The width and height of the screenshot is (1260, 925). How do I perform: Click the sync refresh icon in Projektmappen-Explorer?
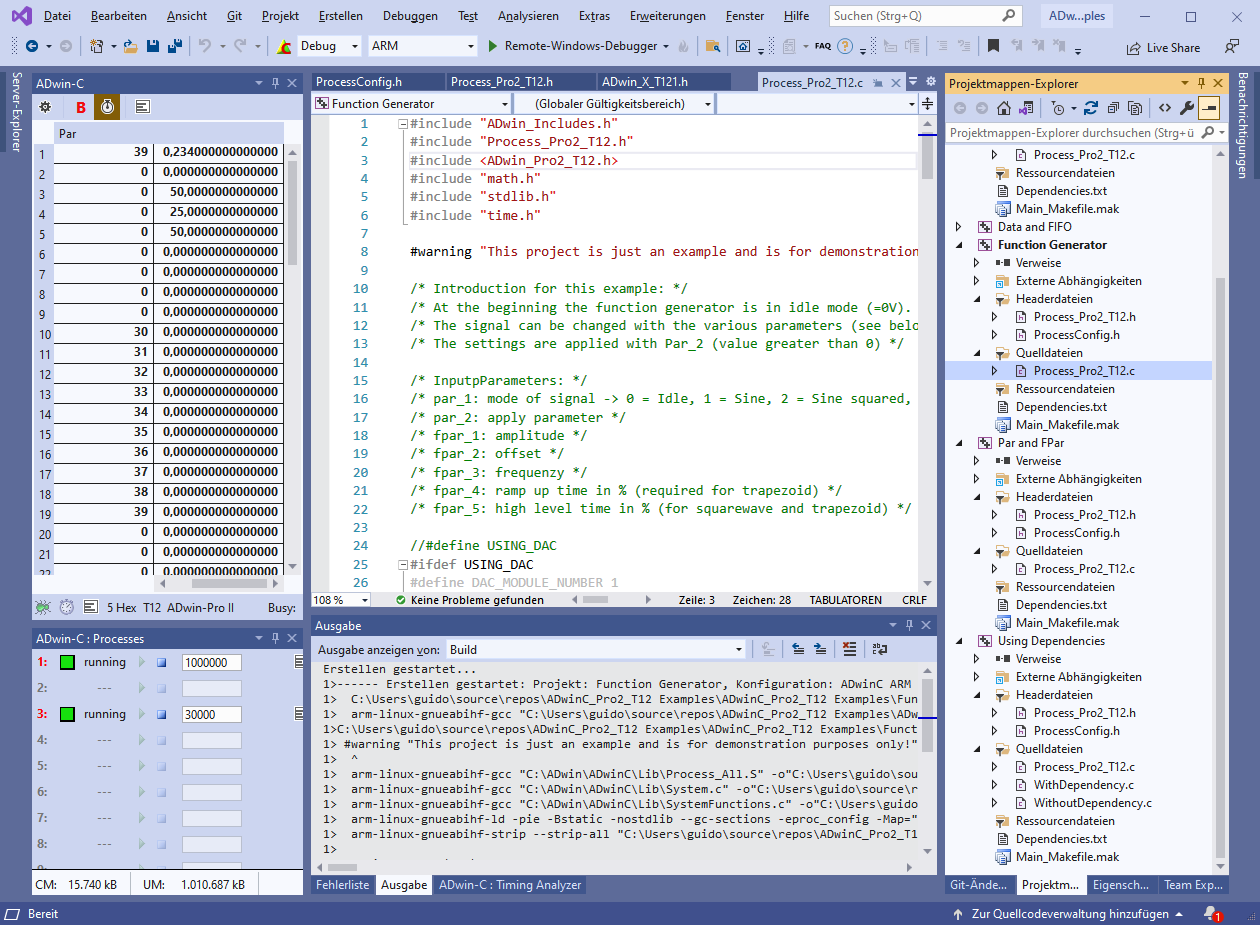(1091, 108)
